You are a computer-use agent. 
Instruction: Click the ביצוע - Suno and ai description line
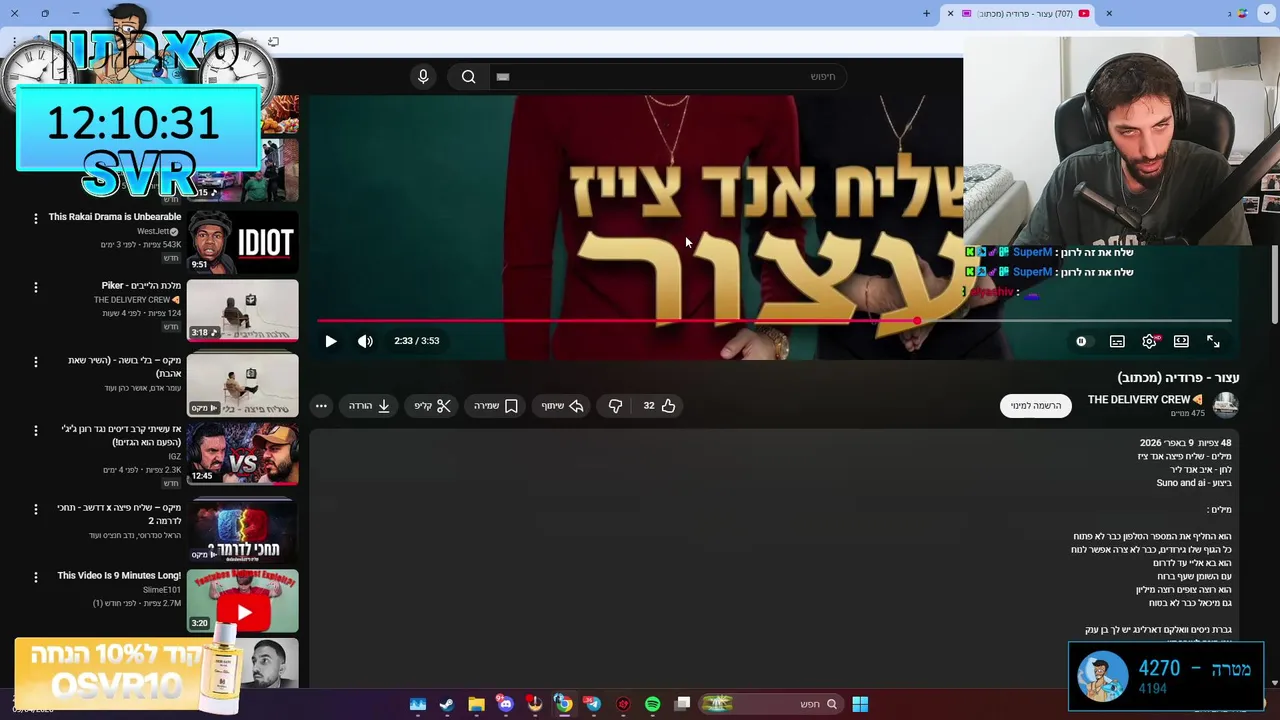1194,483
